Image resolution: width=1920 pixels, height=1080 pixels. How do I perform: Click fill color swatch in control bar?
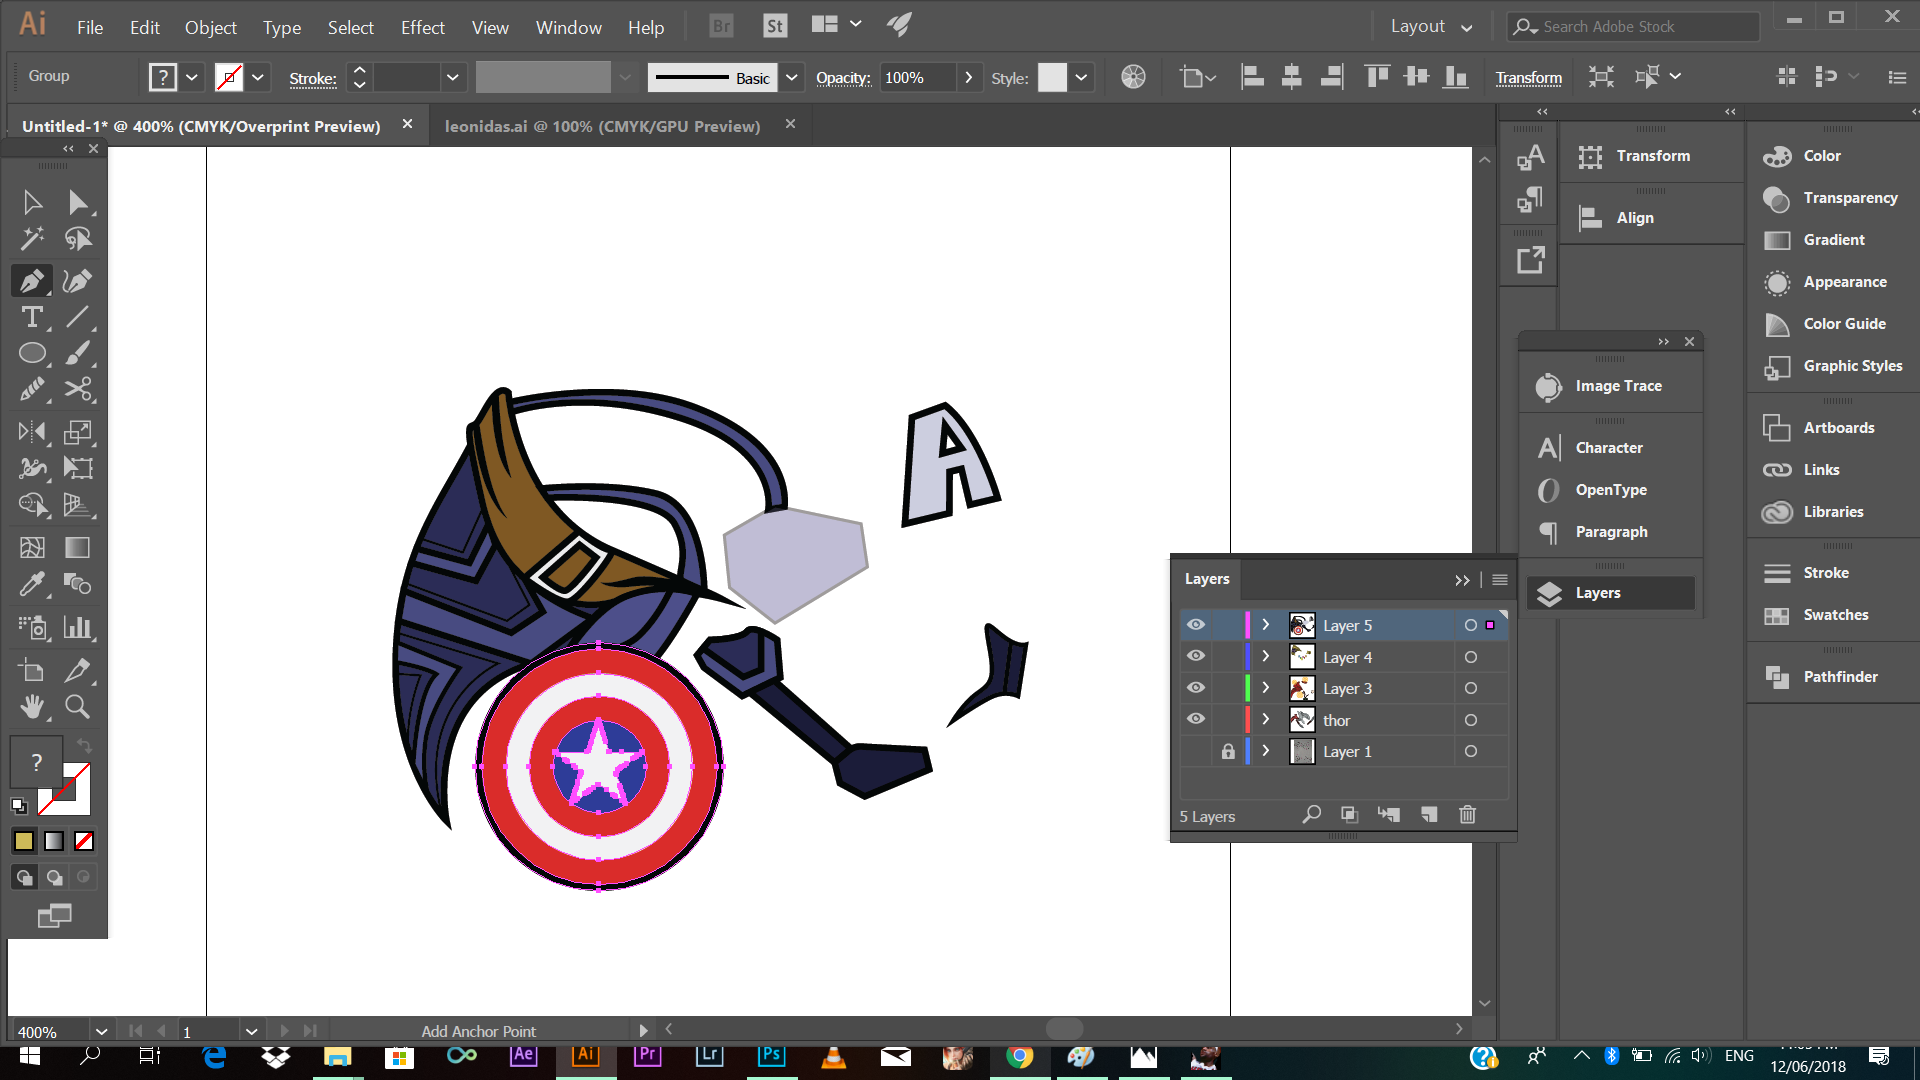point(163,77)
